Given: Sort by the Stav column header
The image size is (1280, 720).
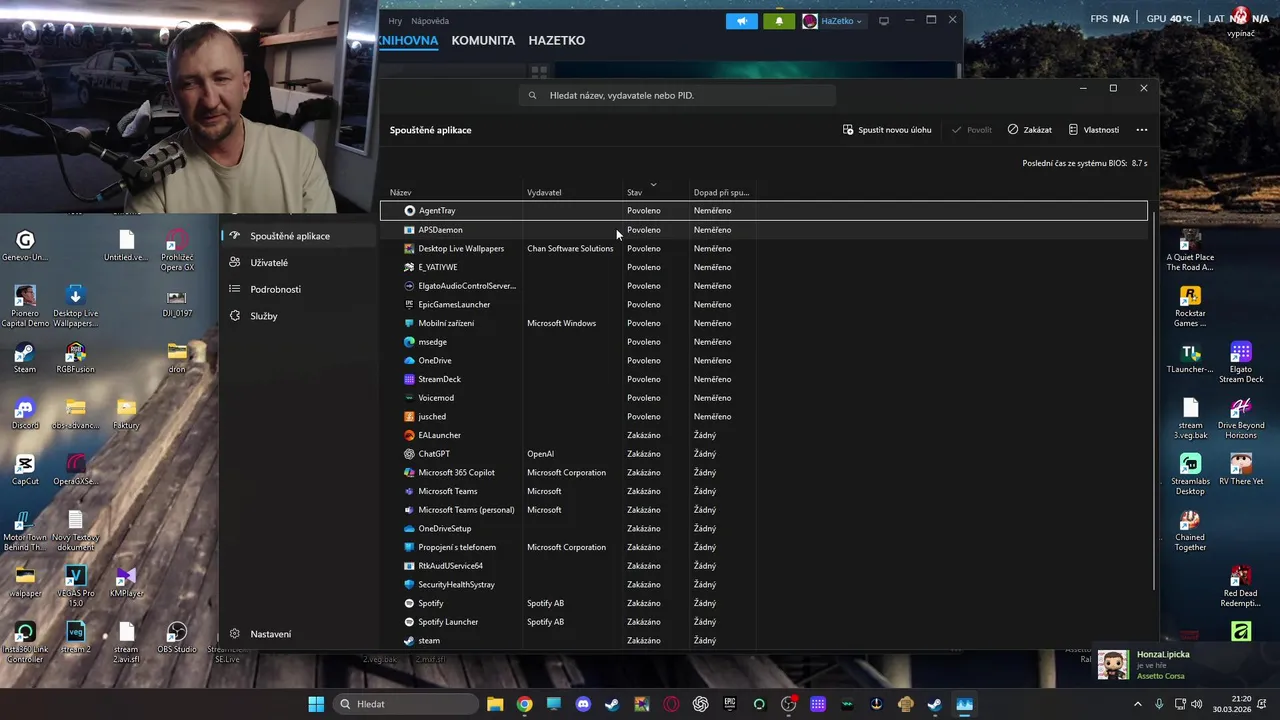Looking at the screenshot, I should click(634, 192).
